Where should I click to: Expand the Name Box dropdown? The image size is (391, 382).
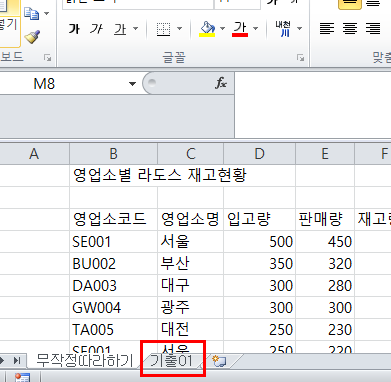click(x=132, y=84)
